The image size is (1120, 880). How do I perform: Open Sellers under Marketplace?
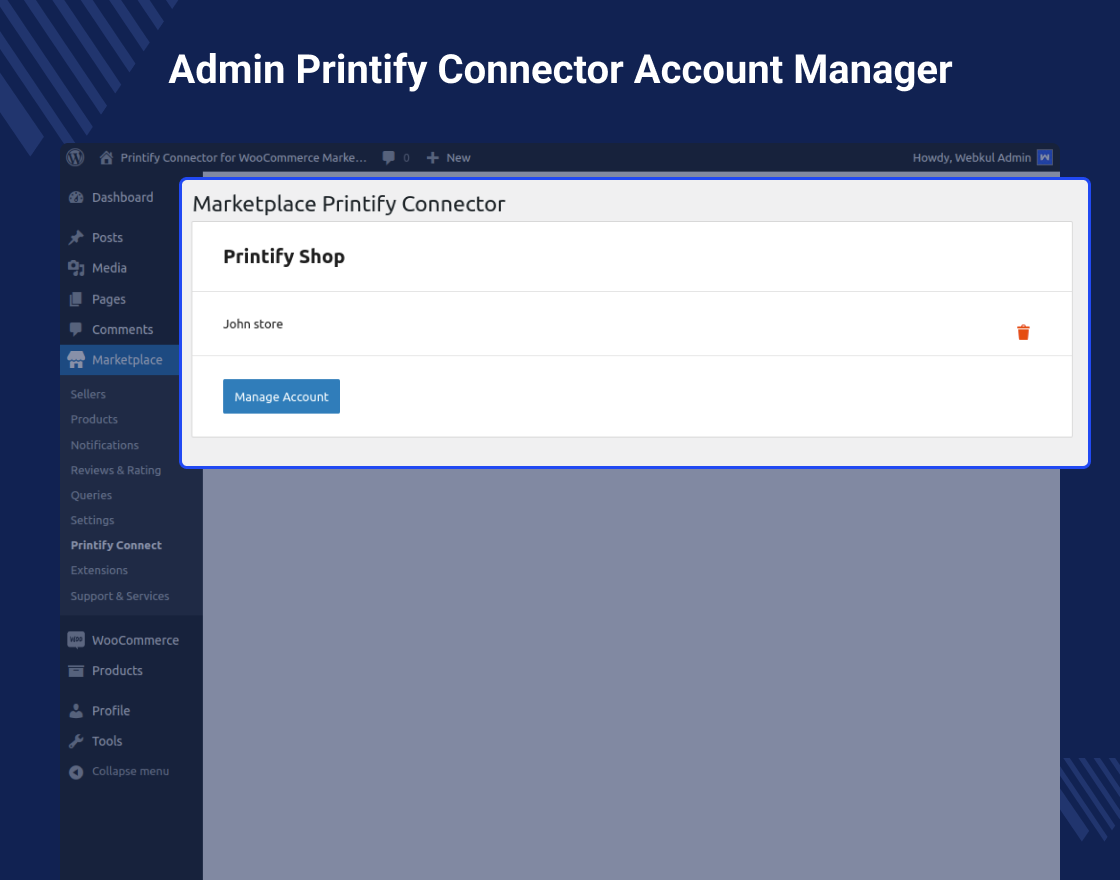pyautogui.click(x=88, y=394)
